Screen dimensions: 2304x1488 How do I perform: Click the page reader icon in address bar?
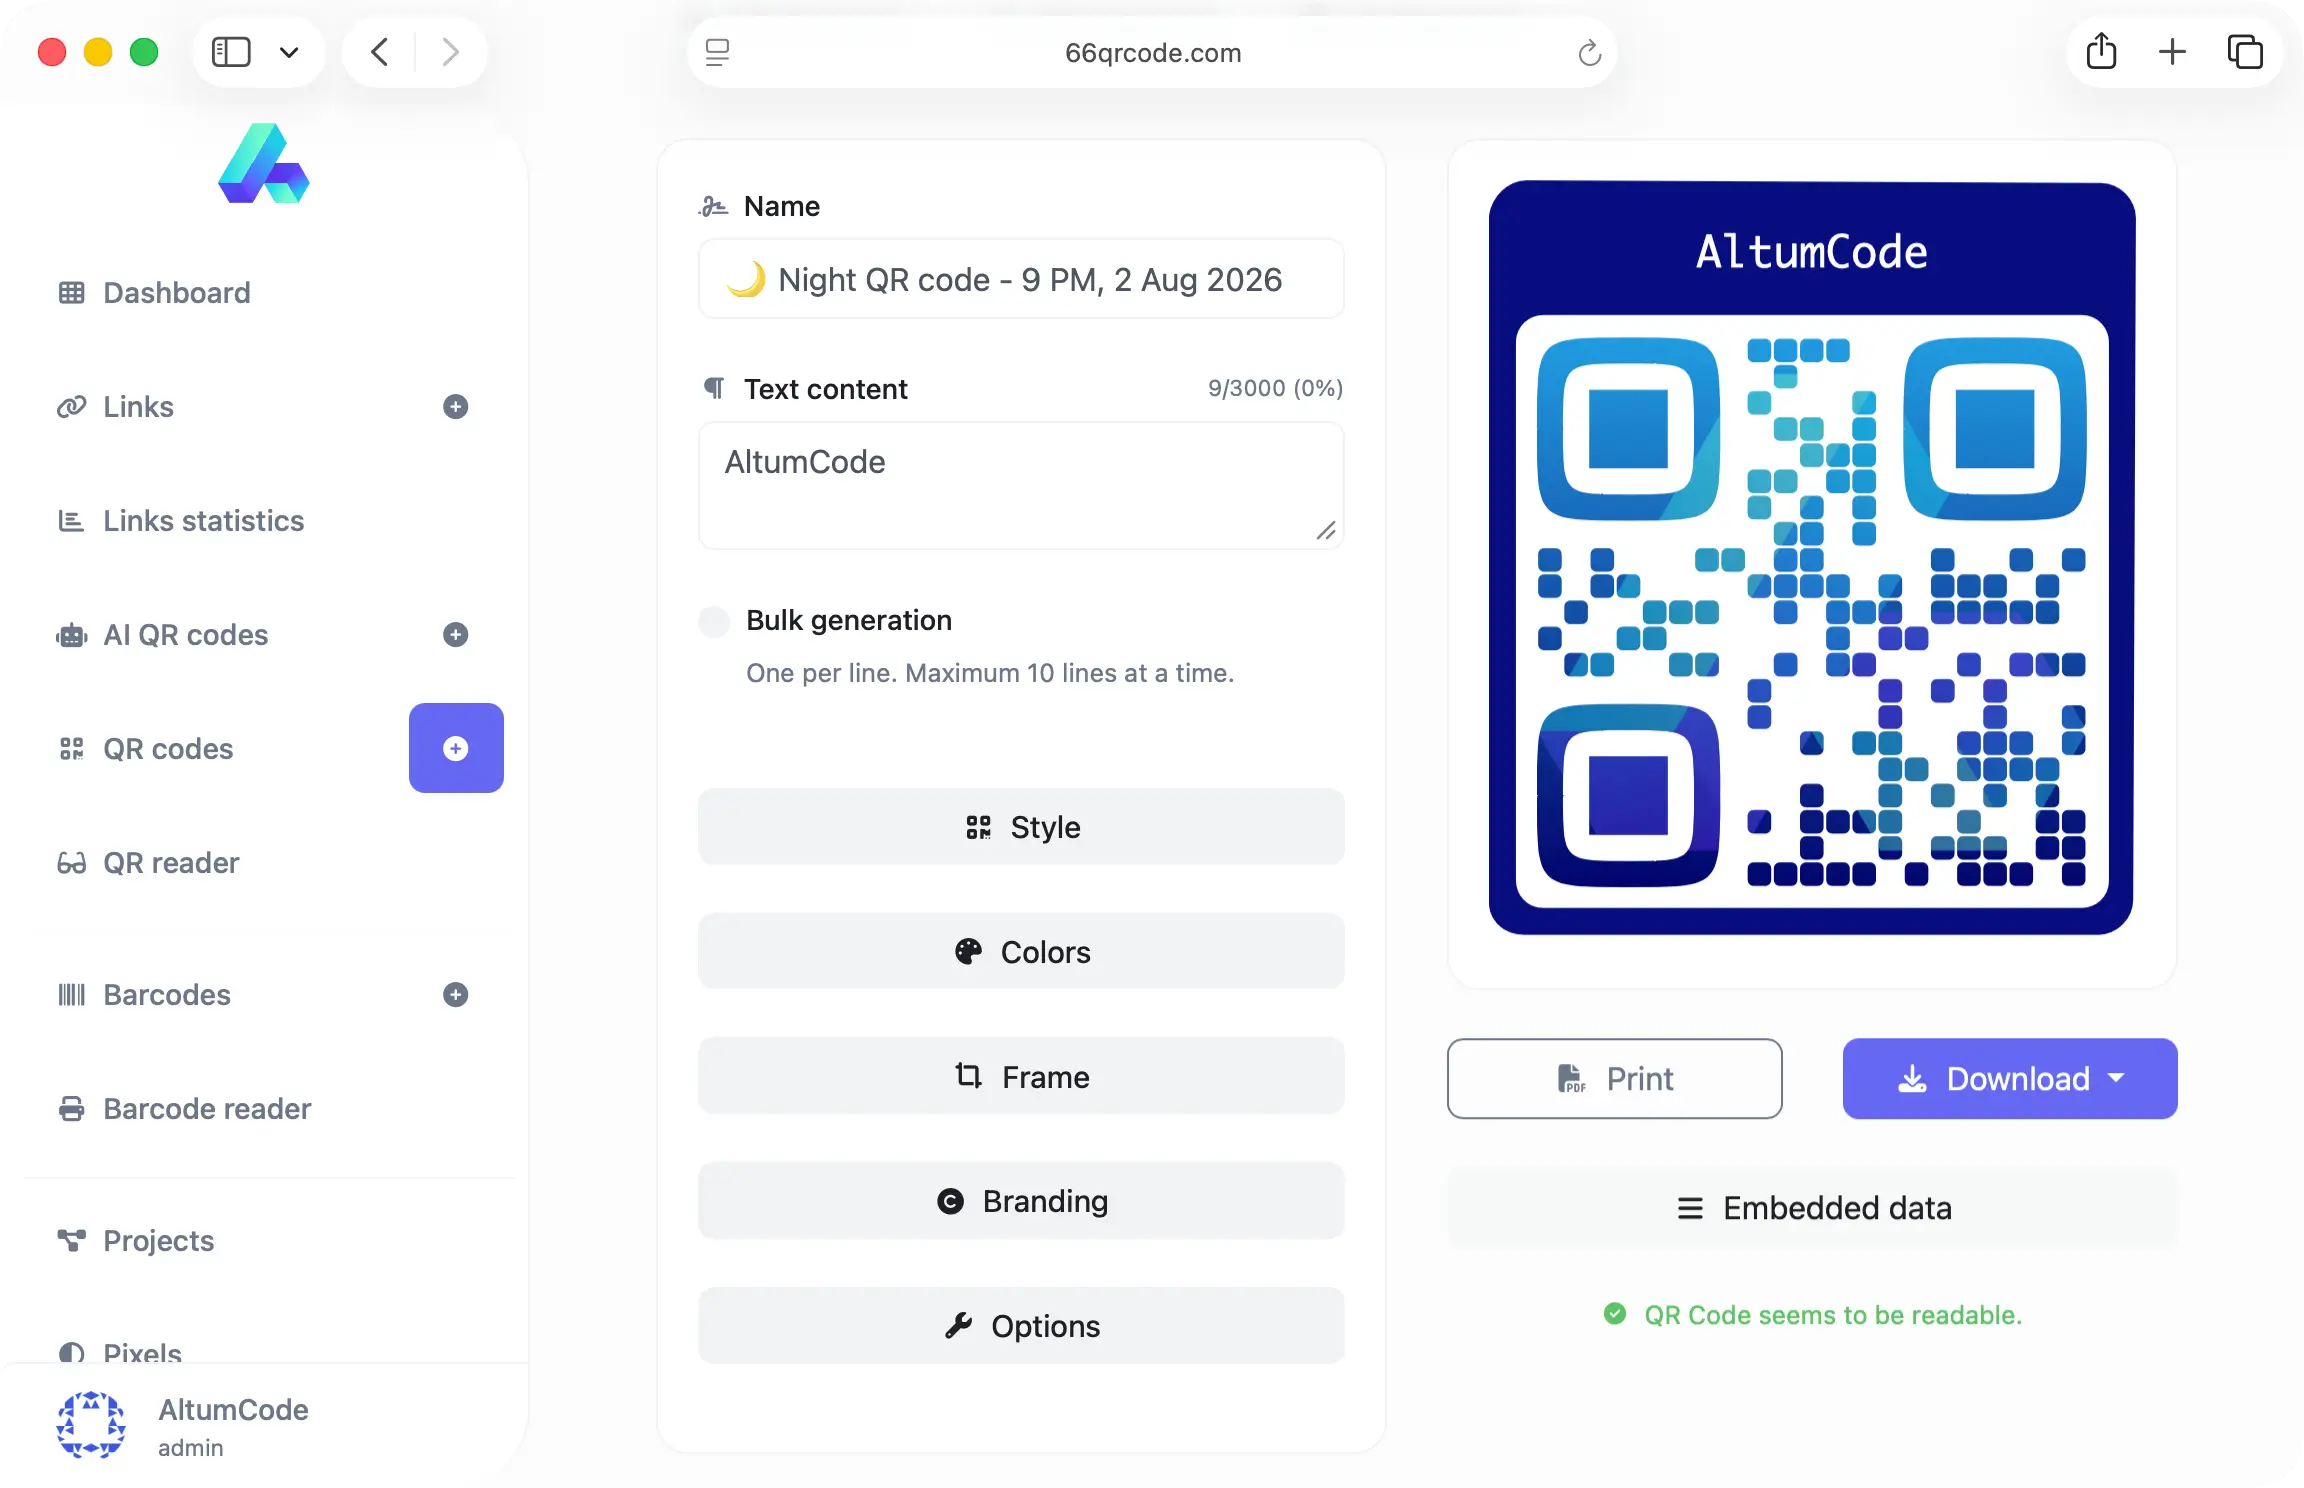click(x=718, y=52)
